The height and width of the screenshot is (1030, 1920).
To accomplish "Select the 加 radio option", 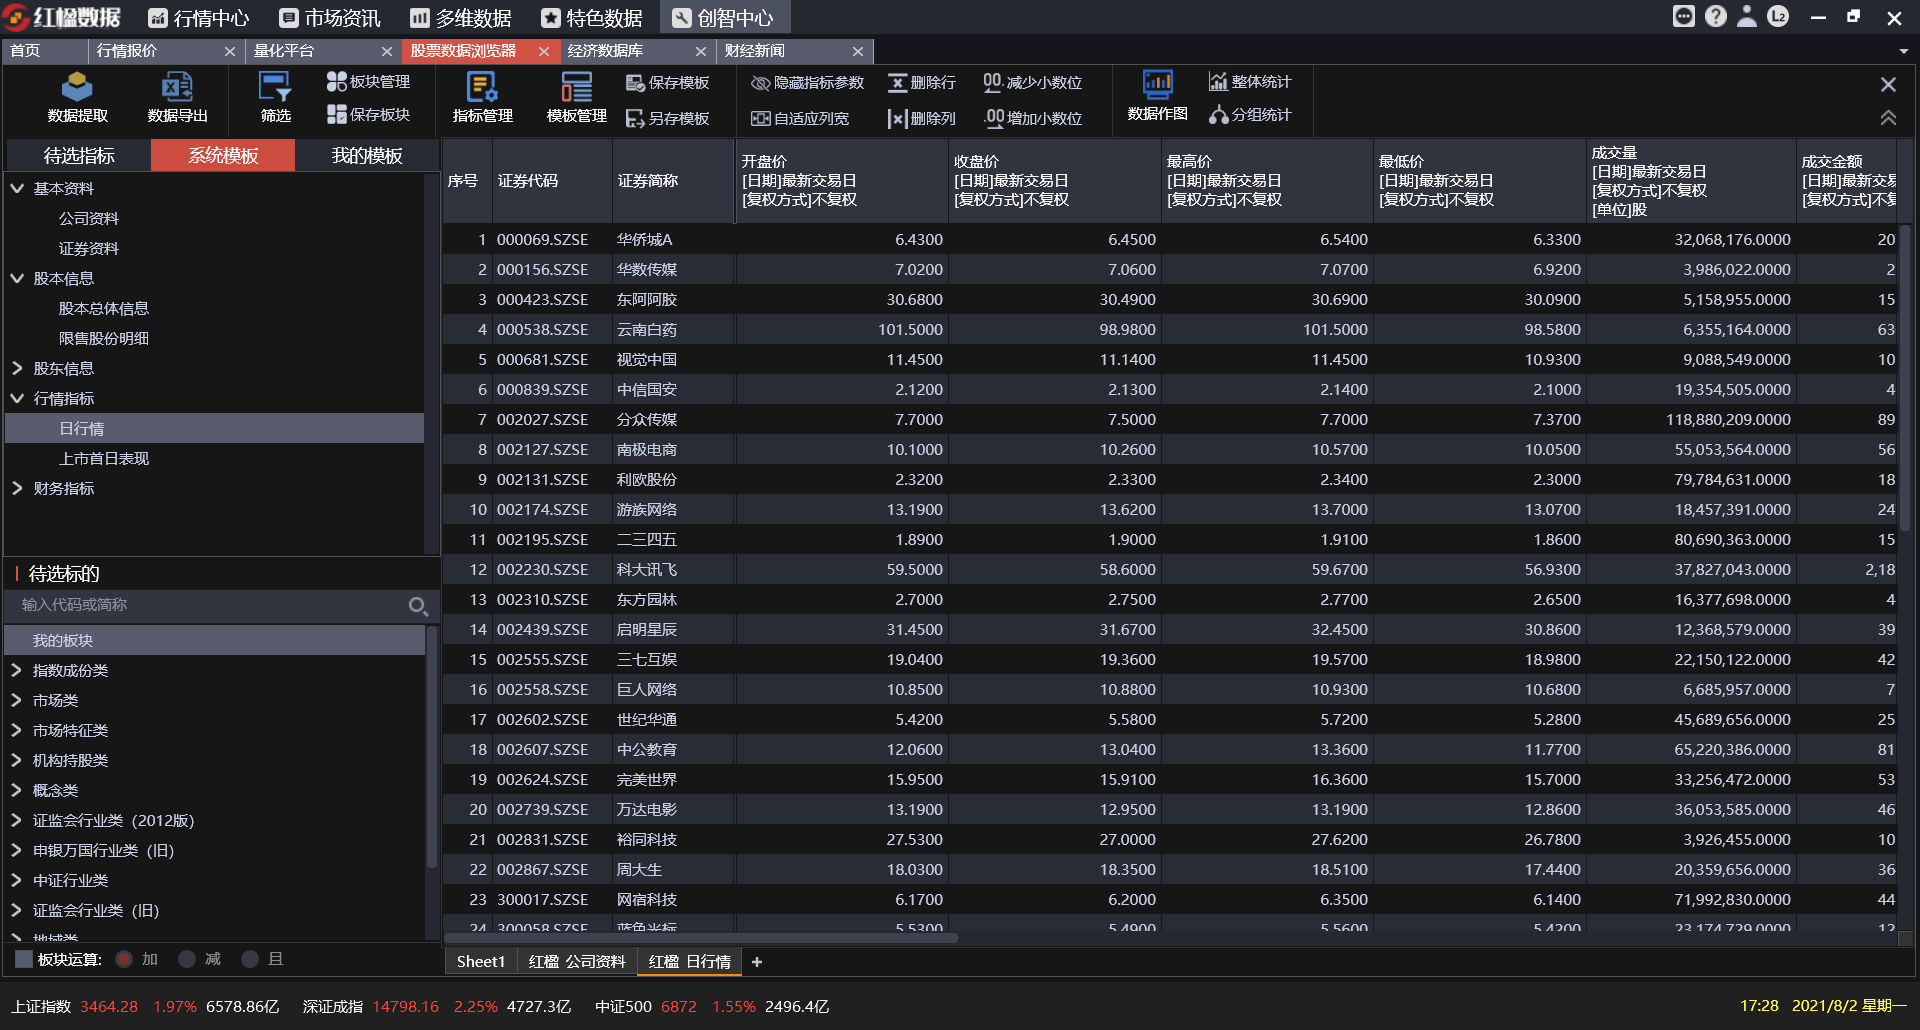I will coord(125,959).
